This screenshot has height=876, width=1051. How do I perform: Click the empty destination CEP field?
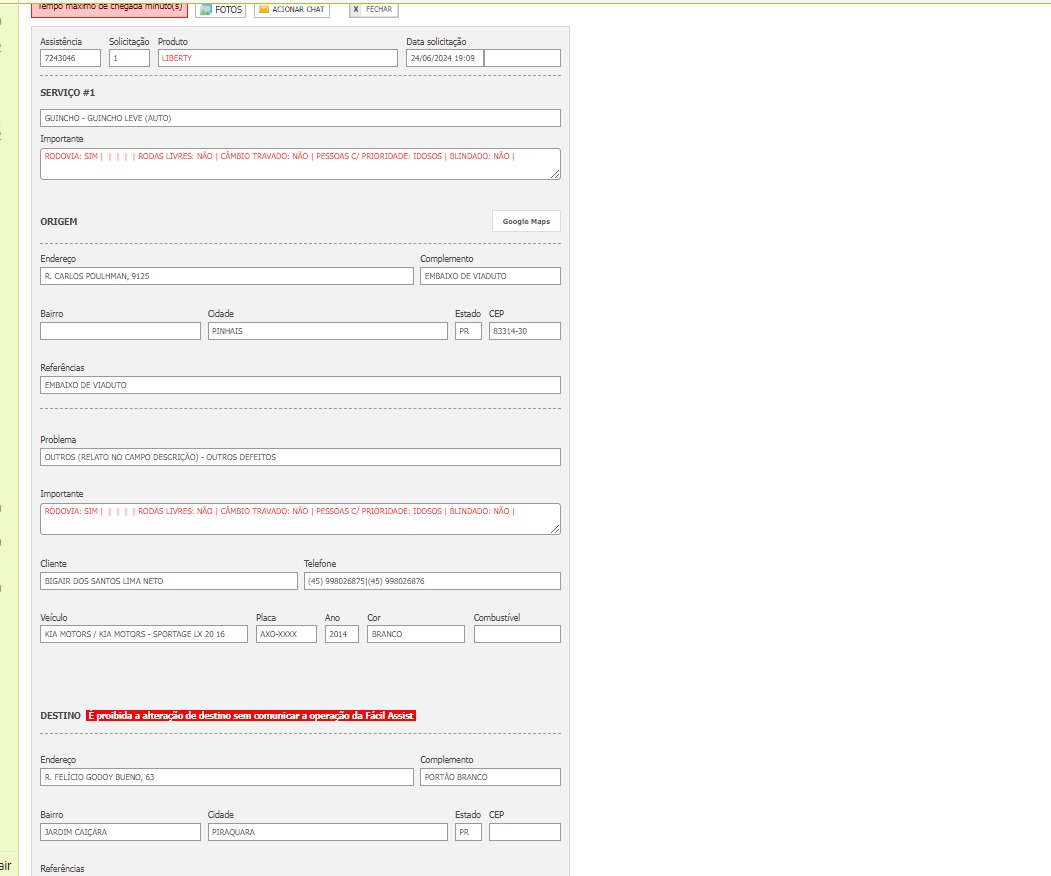[x=525, y=832]
